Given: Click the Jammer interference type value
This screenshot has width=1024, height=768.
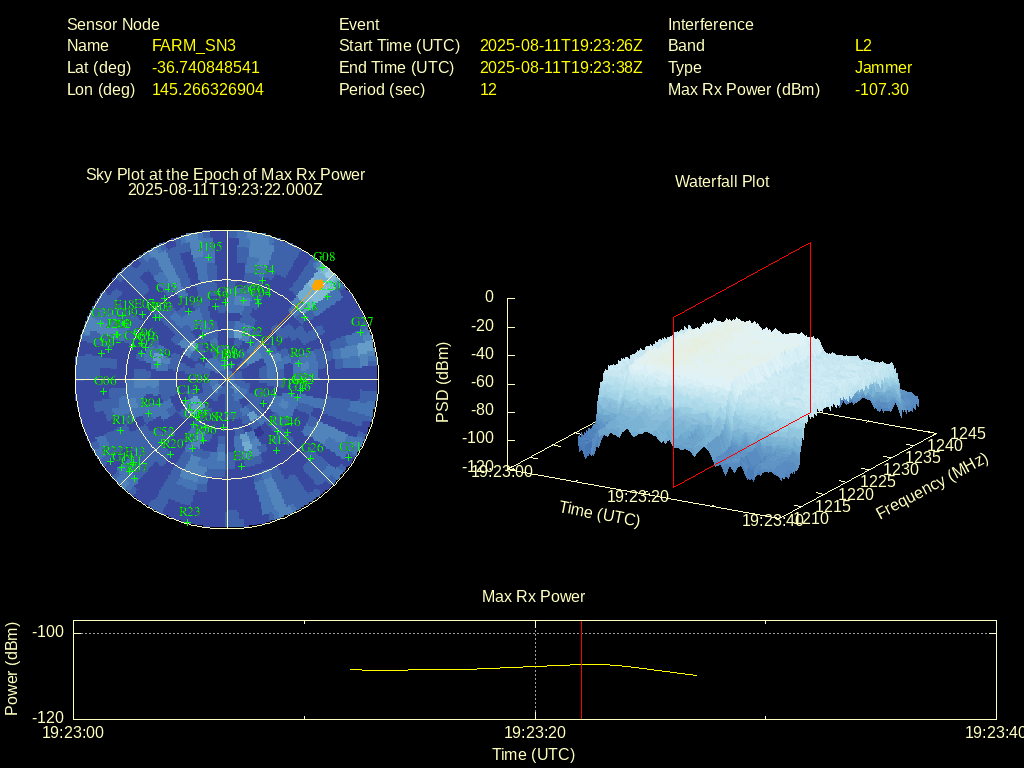Looking at the screenshot, I should click(883, 68).
